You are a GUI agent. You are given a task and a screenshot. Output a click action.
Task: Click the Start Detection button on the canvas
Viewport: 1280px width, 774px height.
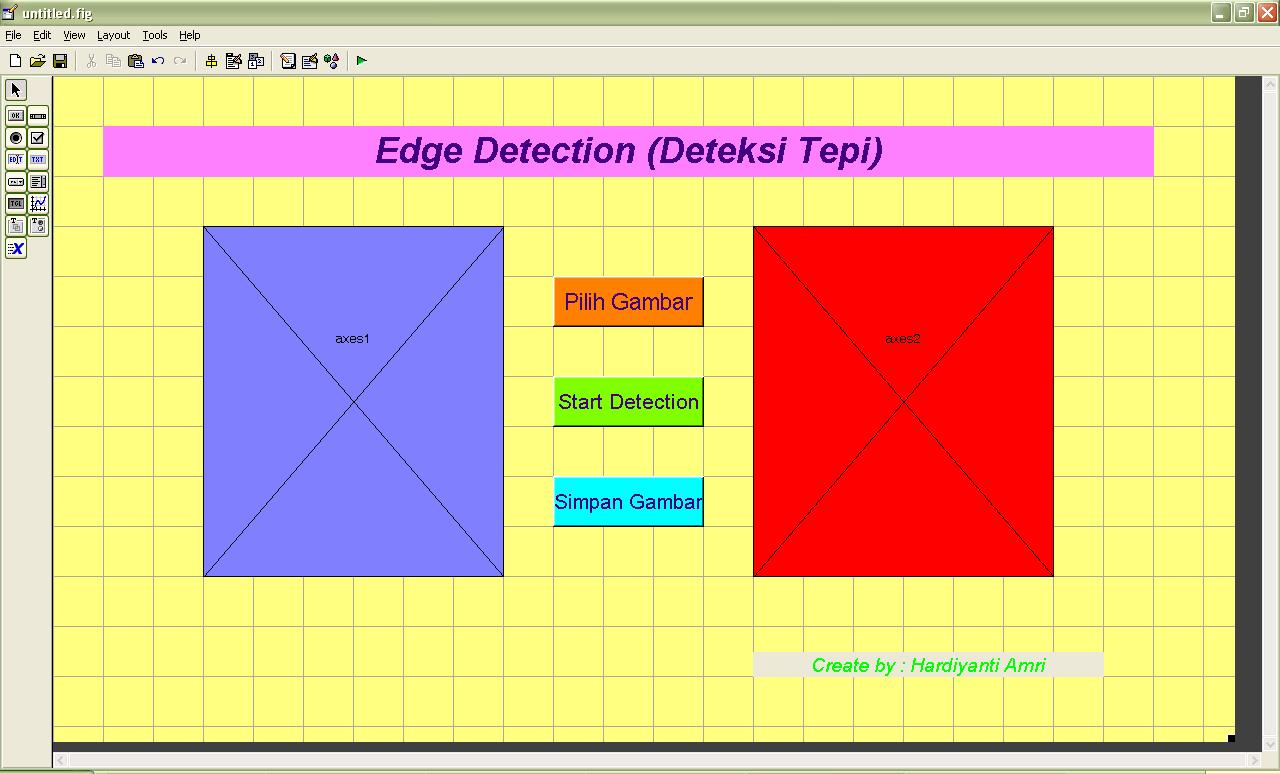[628, 401]
